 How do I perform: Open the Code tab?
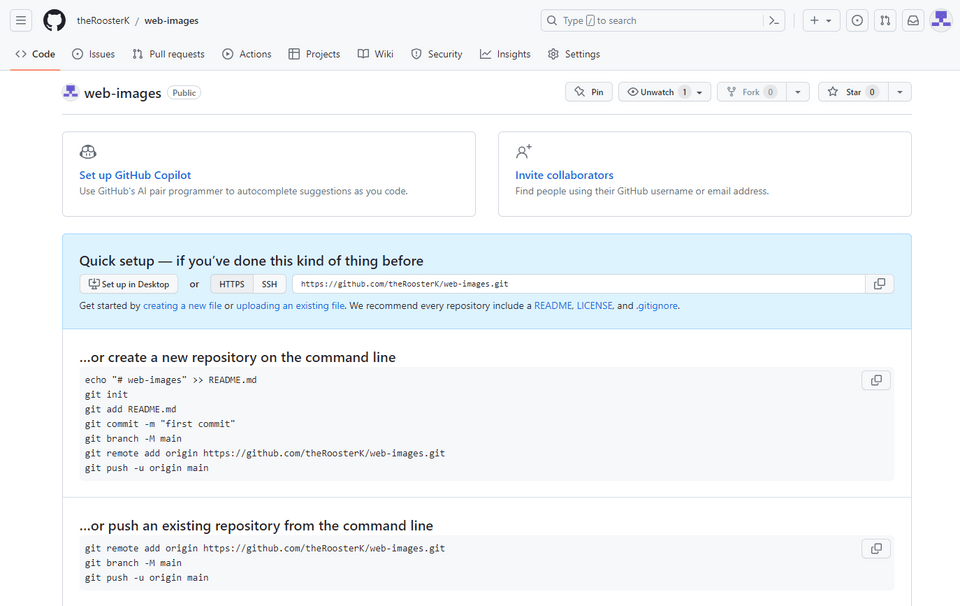point(36,54)
